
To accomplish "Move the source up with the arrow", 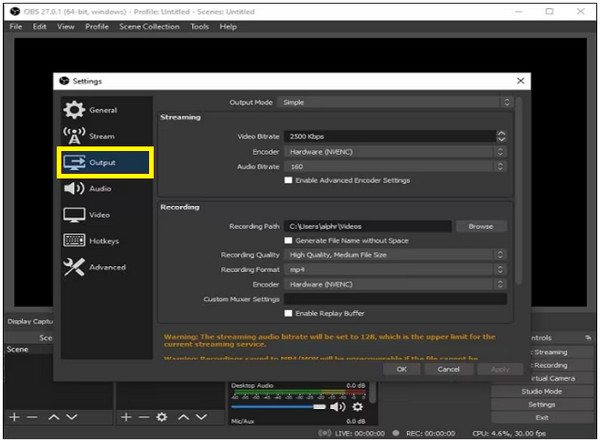I will 184,417.
